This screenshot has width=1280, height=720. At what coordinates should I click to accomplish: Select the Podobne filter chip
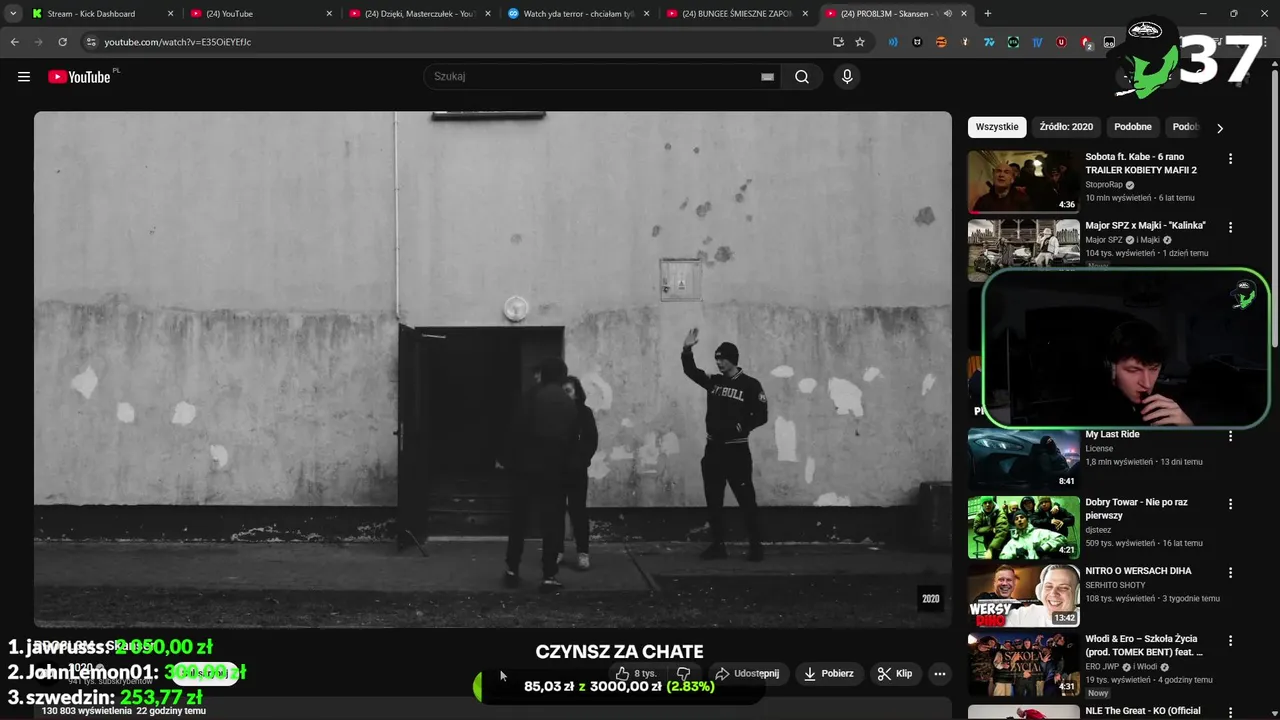pyautogui.click(x=1133, y=127)
